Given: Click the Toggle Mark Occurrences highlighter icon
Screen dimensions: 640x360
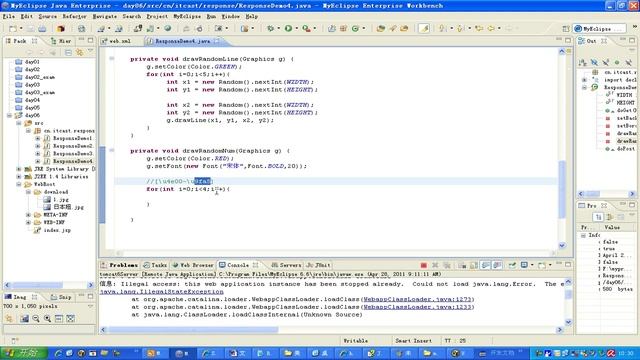Looking at the screenshot, I should click(424, 29).
